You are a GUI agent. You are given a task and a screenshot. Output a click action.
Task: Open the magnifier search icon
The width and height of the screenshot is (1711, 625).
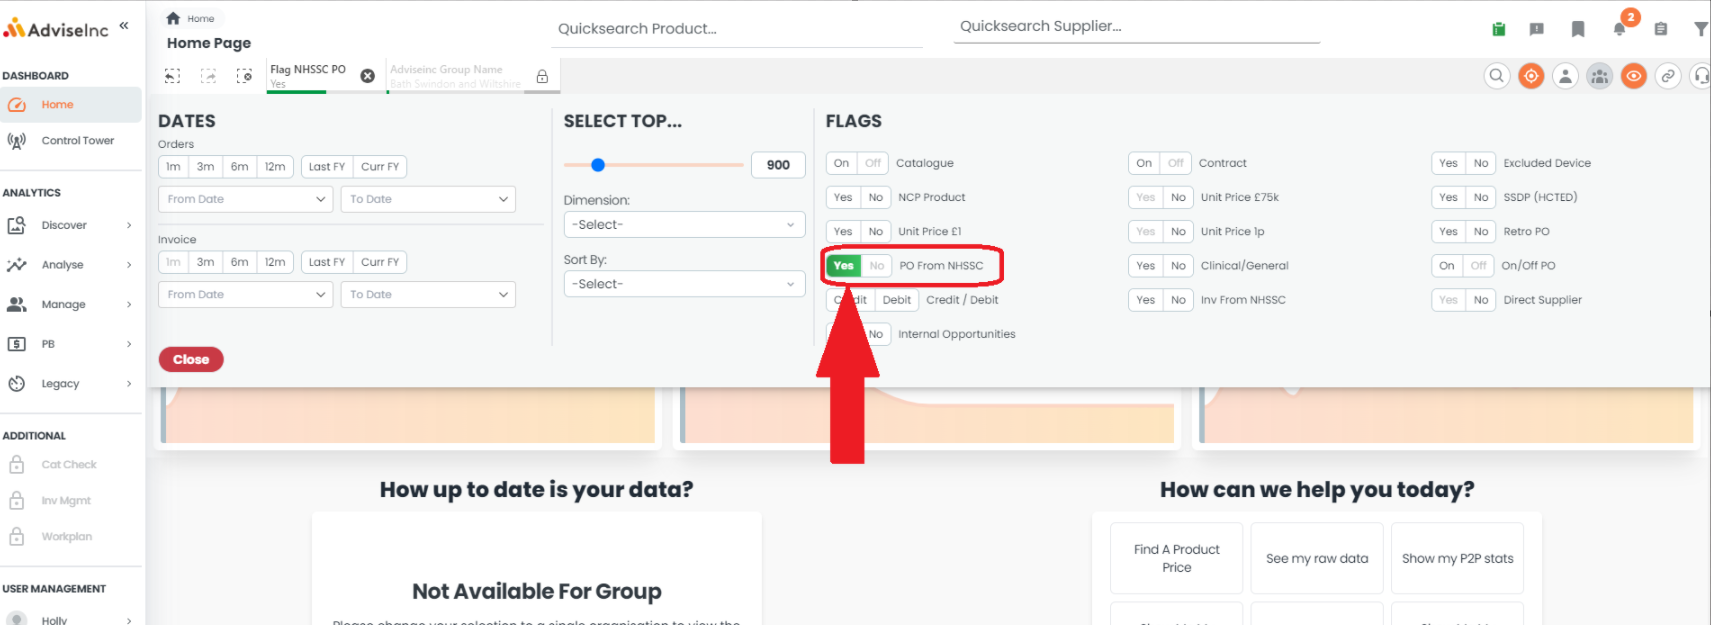[x=1497, y=76]
